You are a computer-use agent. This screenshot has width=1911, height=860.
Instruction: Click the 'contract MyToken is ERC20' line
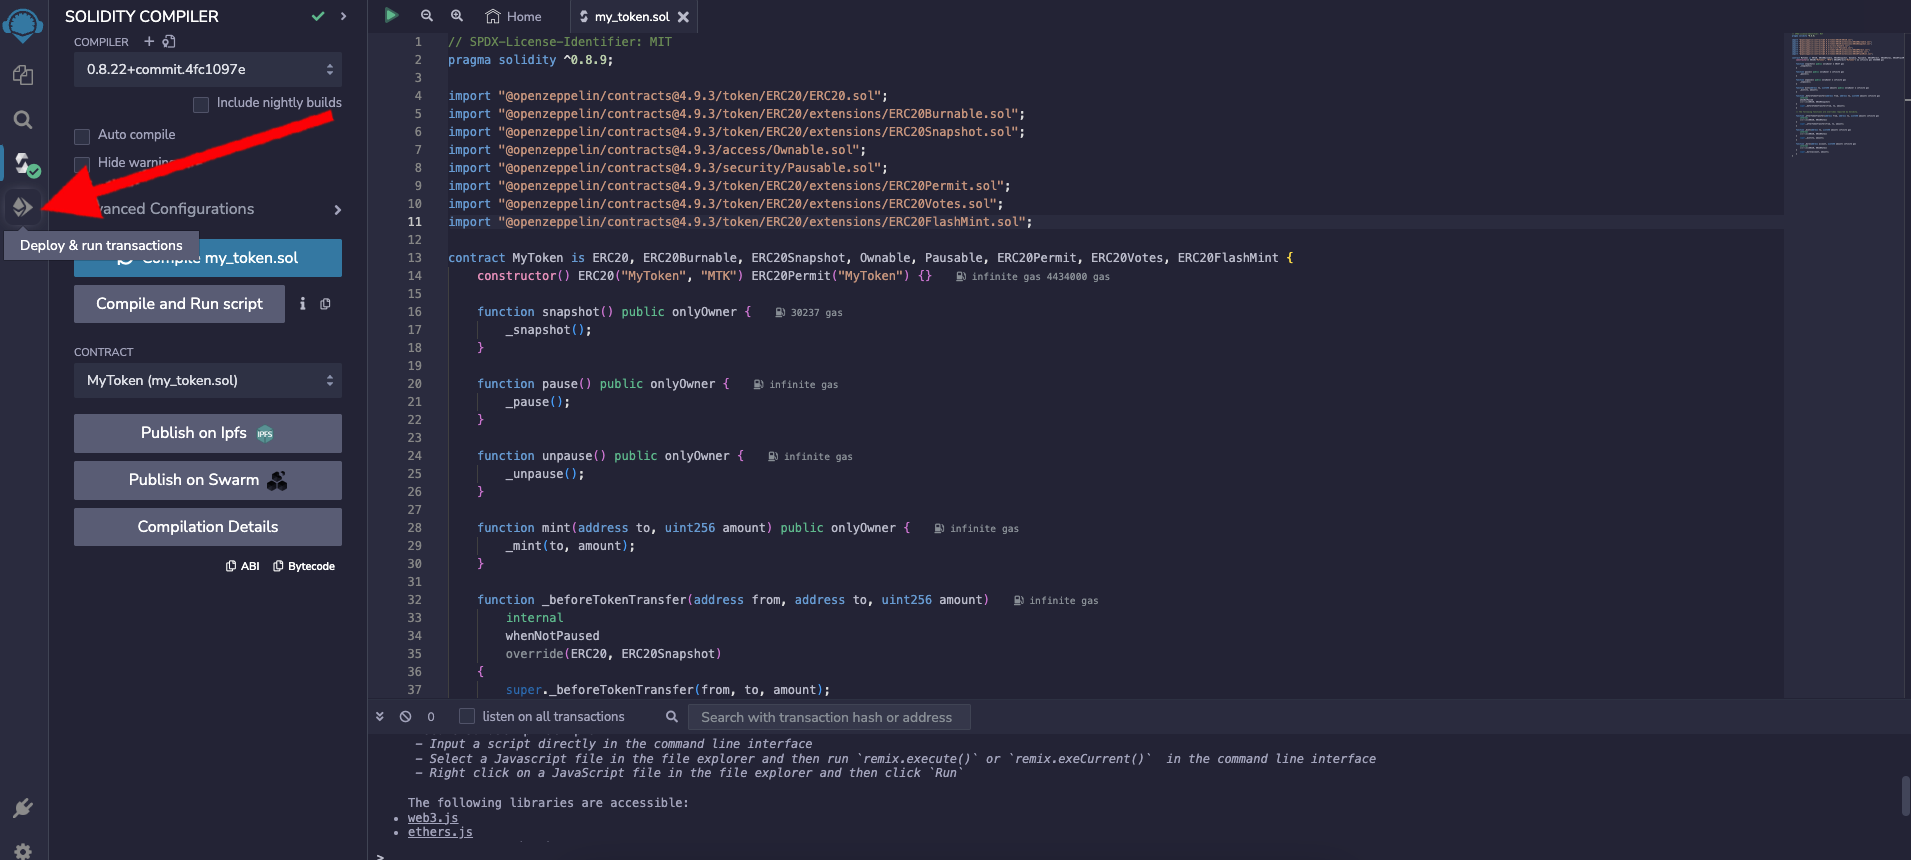coord(870,258)
